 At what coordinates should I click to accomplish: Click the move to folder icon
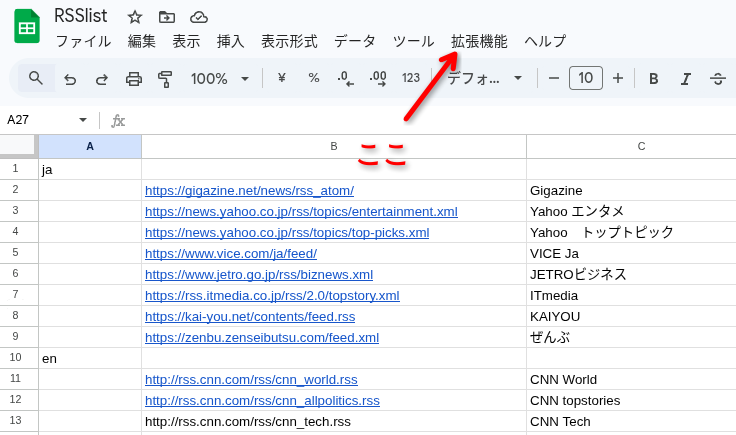167,17
